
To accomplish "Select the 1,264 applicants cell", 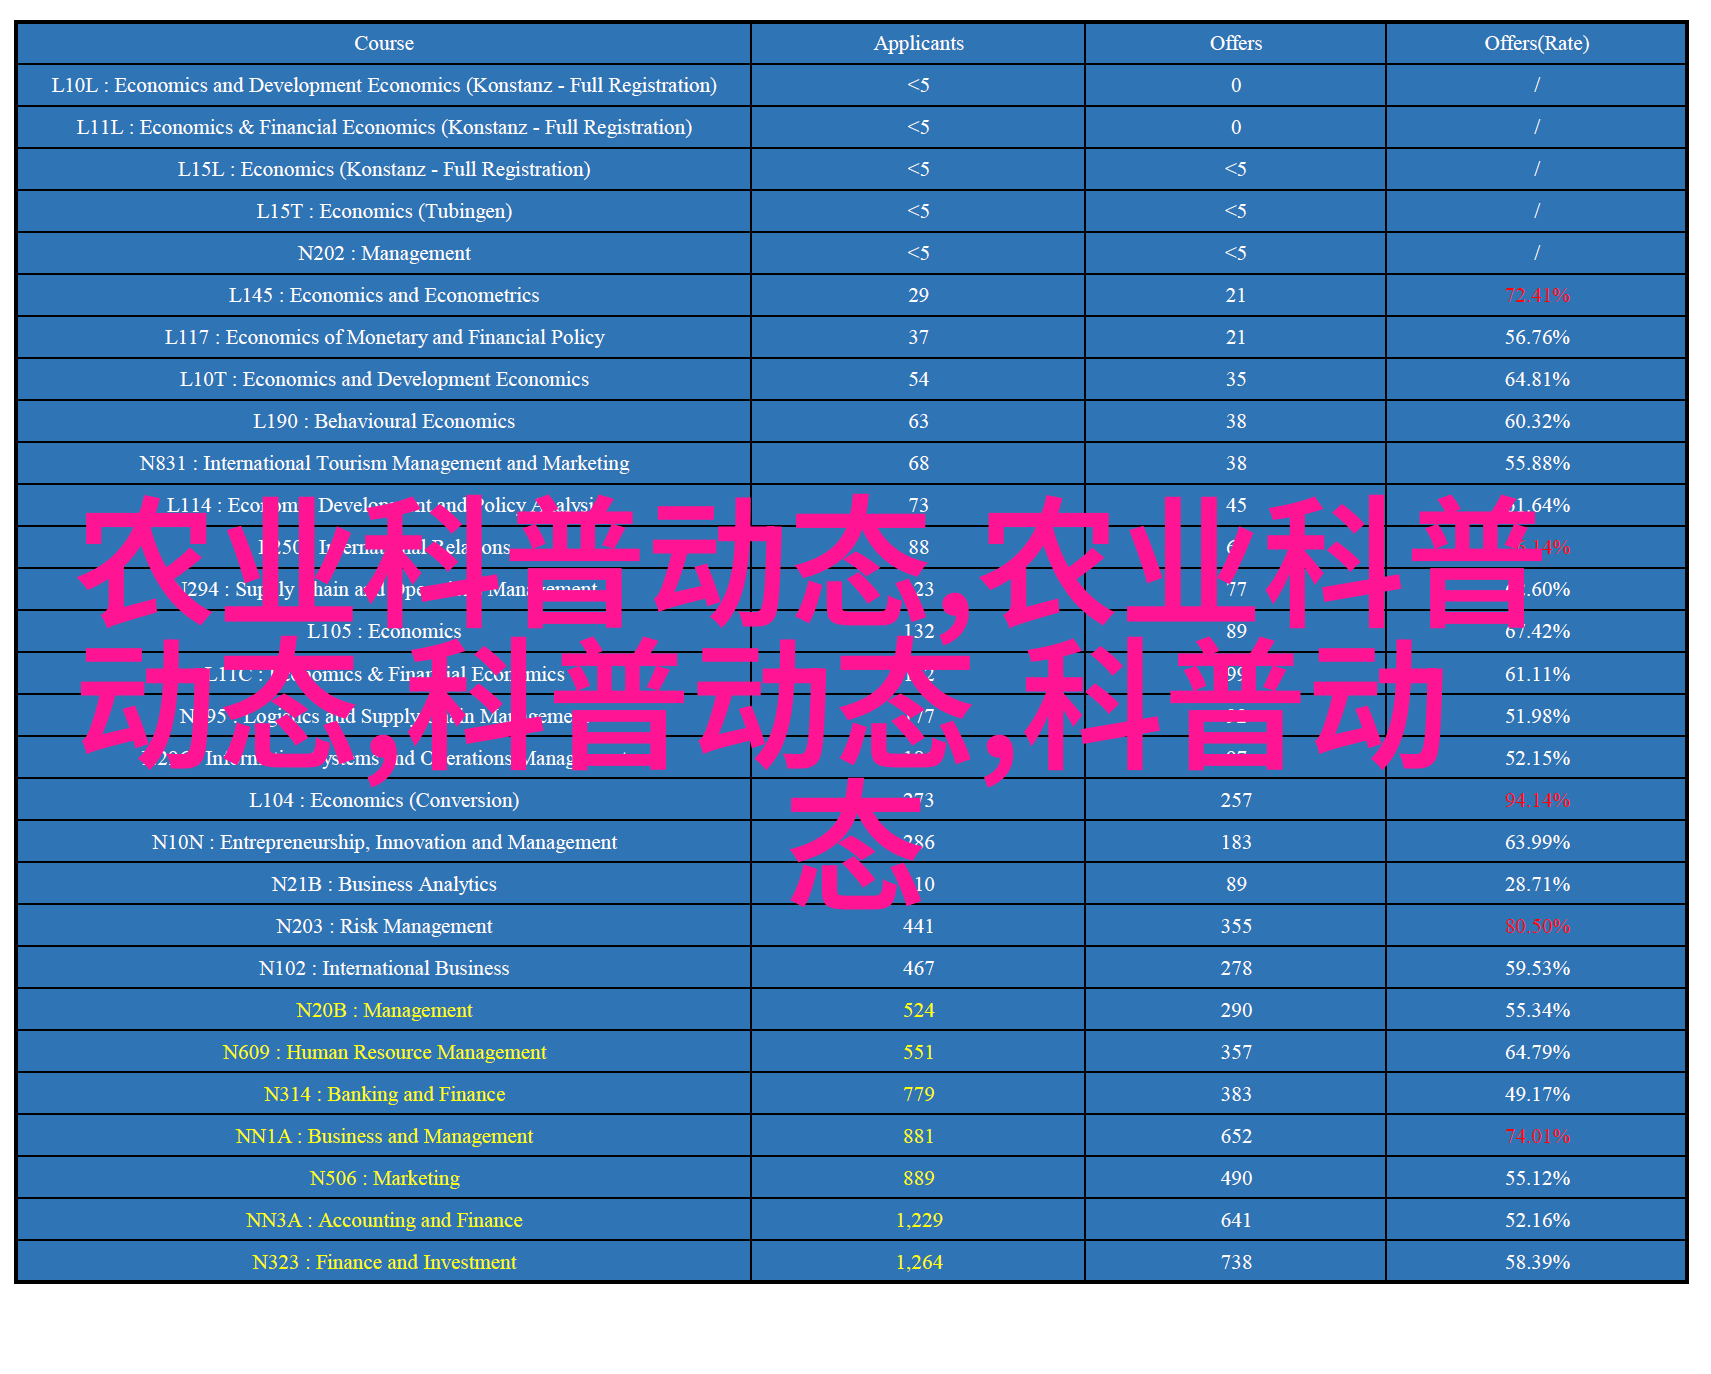I will 918,1262.
